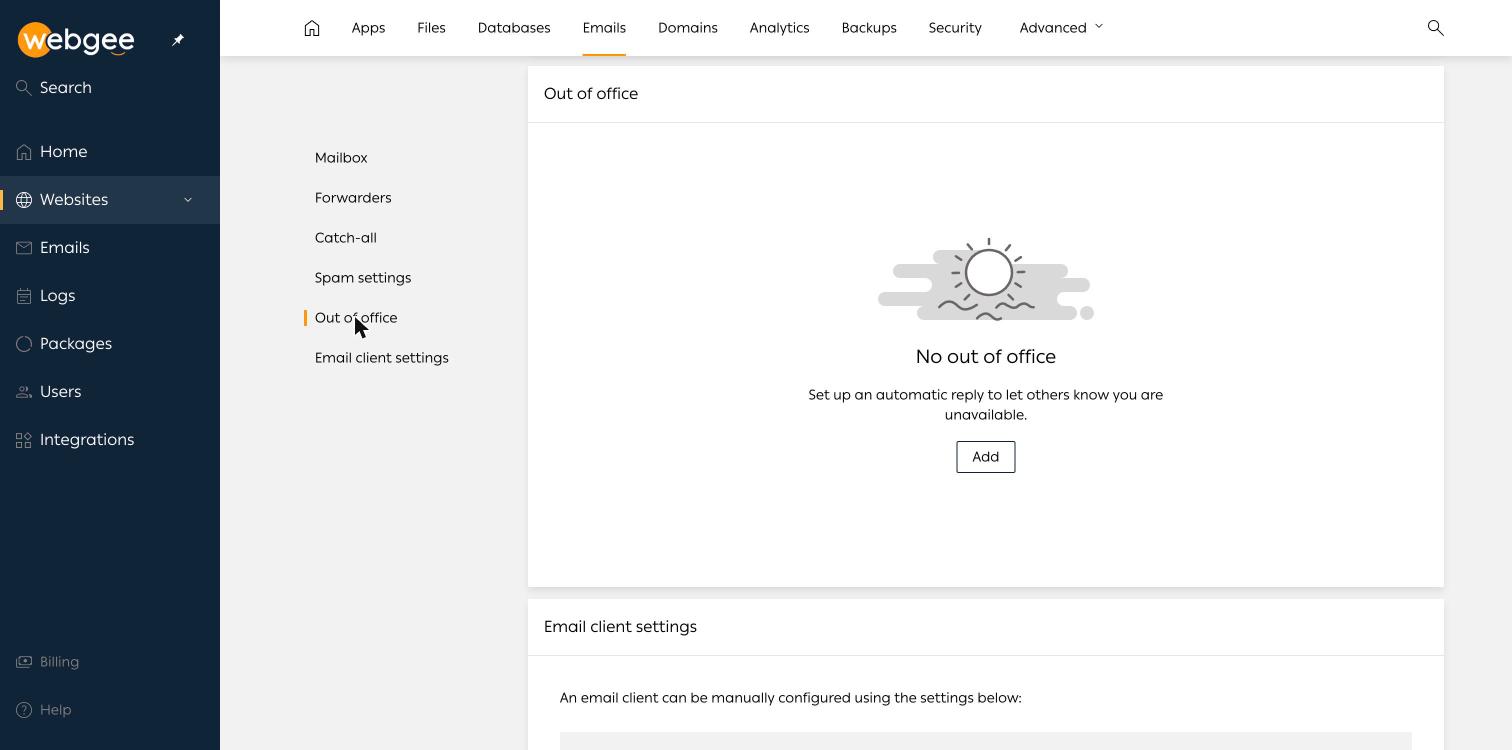The height and width of the screenshot is (750, 1512).
Task: Jump to the Mailbox section
Action: click(341, 158)
